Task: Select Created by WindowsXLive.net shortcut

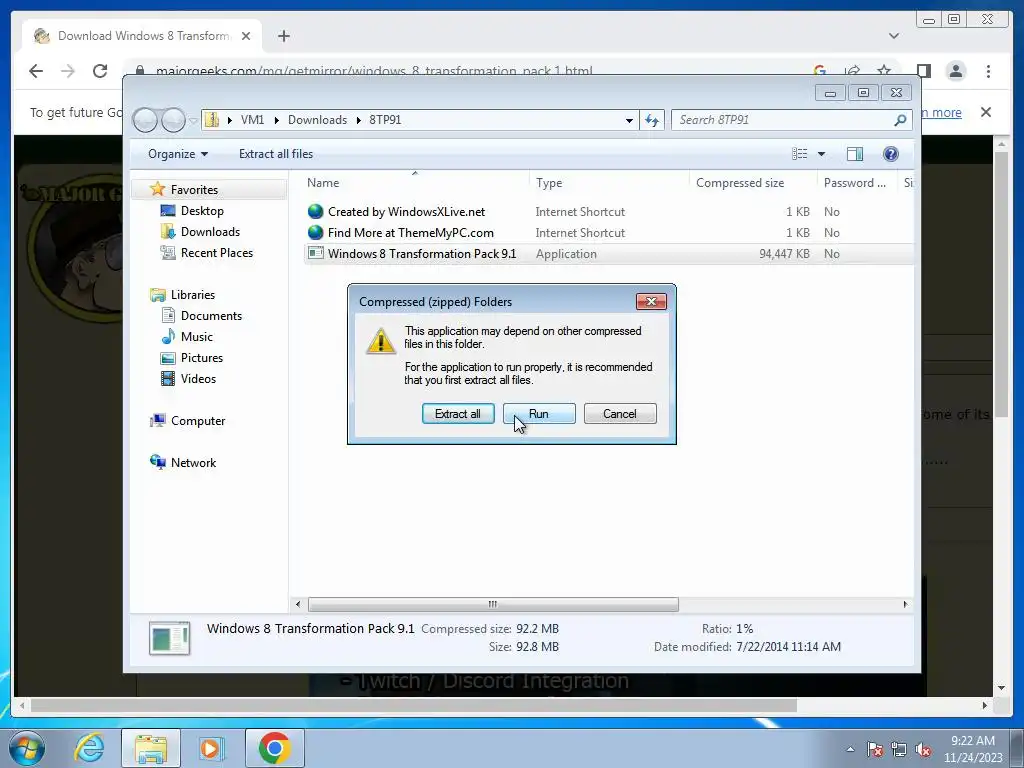Action: click(406, 212)
